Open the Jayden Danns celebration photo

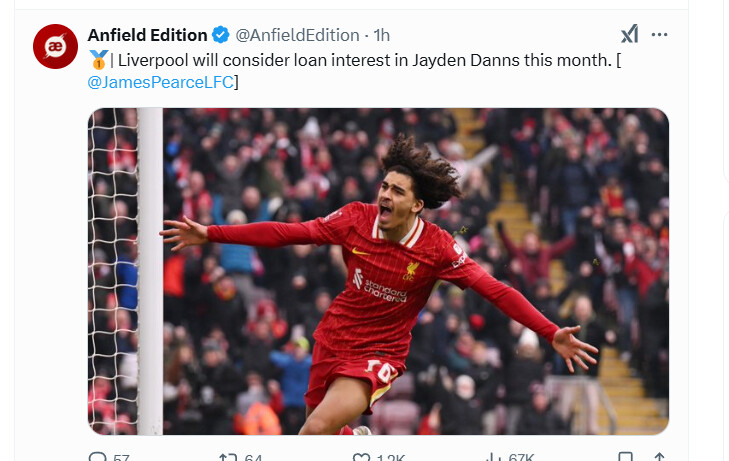pos(378,271)
